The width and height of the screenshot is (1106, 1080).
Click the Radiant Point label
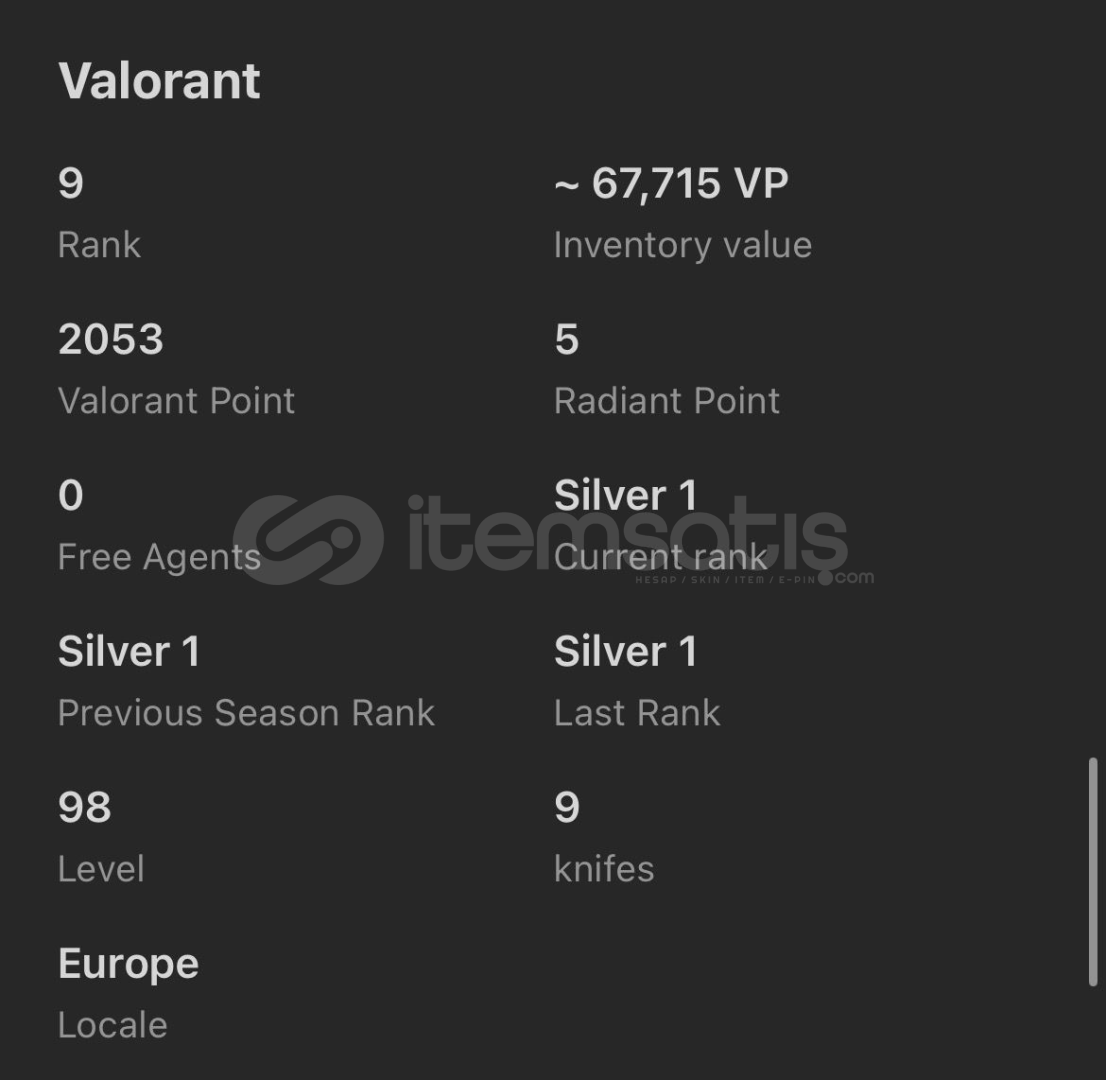click(x=666, y=401)
